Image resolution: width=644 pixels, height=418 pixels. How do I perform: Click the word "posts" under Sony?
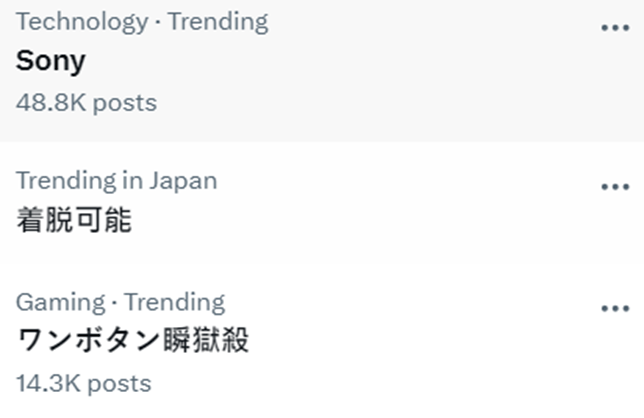tap(126, 102)
